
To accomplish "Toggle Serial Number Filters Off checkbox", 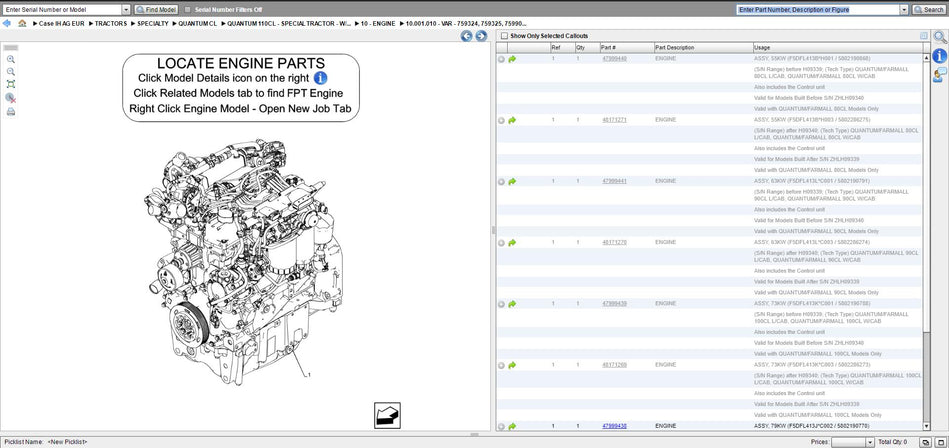I will tap(187, 9).
